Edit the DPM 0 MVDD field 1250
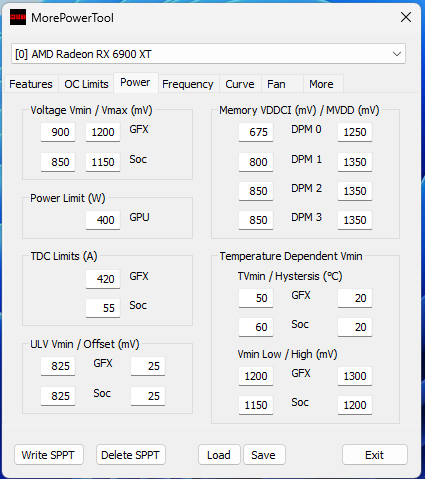This screenshot has height=479, width=425. [355, 132]
